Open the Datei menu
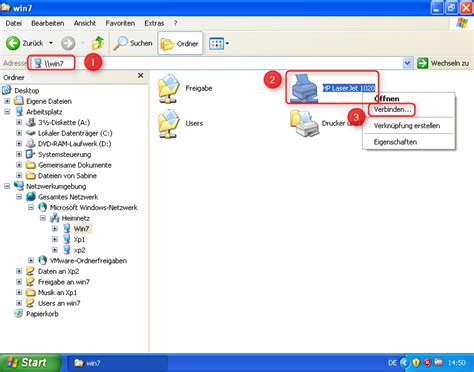This screenshot has width=474, height=372. [x=14, y=23]
